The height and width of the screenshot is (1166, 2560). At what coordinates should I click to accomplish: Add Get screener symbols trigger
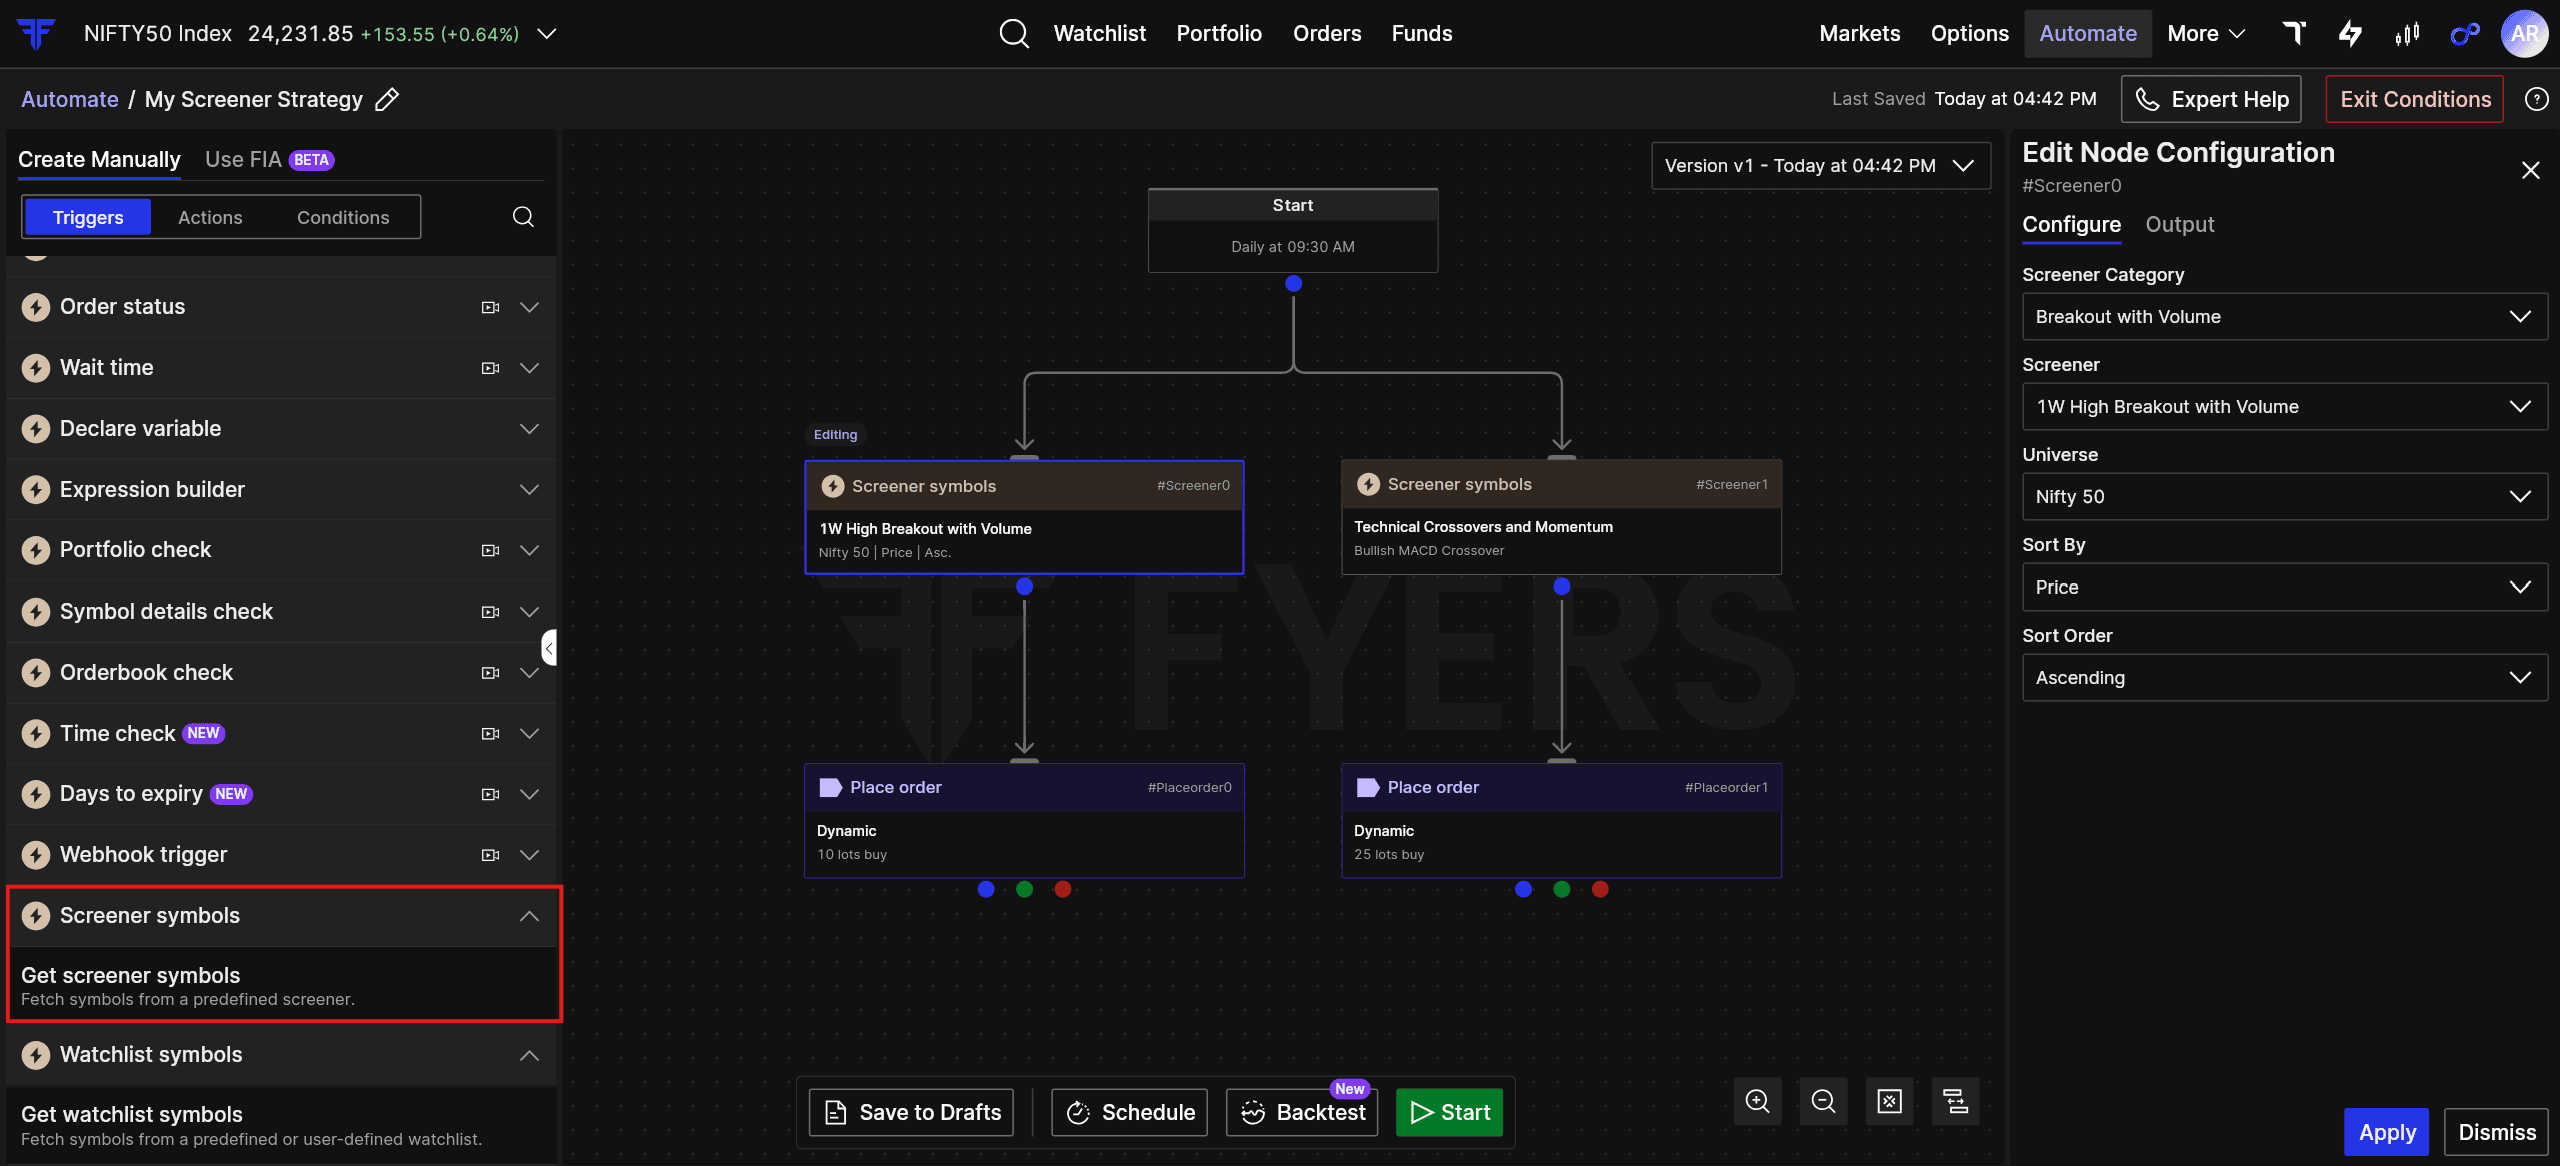pyautogui.click(x=283, y=986)
